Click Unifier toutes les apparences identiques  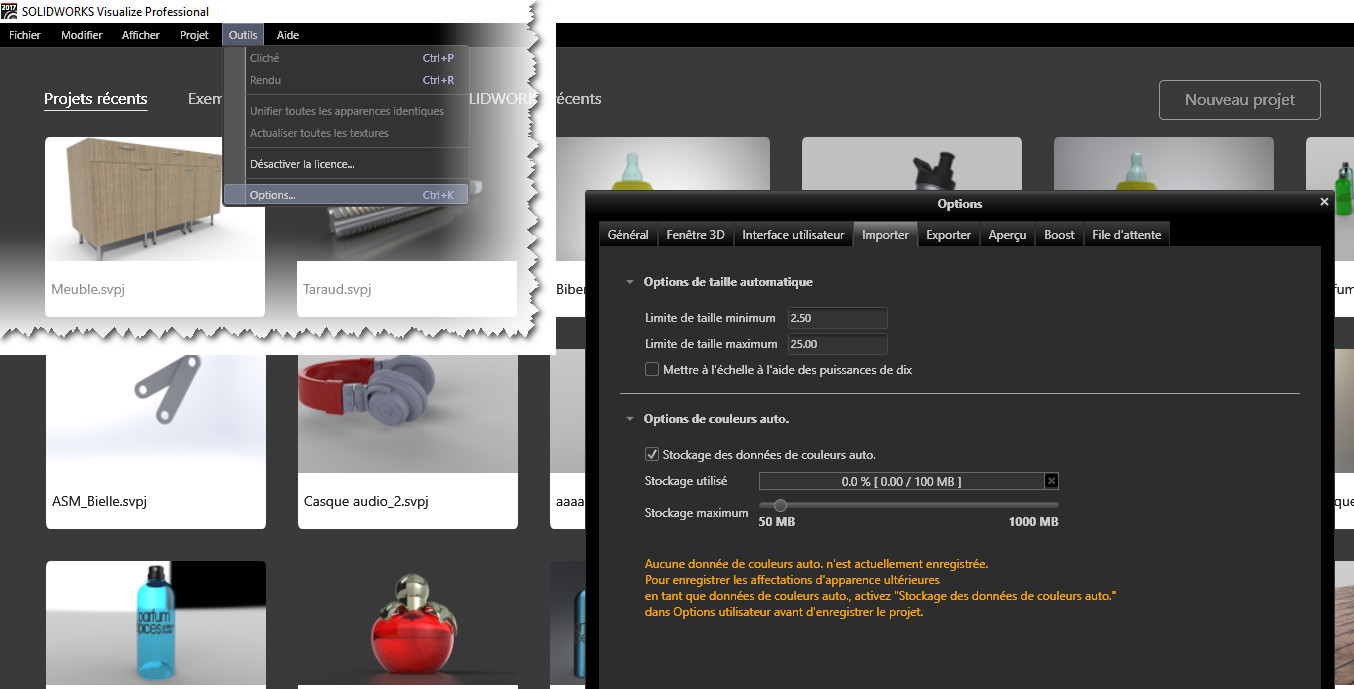point(346,111)
